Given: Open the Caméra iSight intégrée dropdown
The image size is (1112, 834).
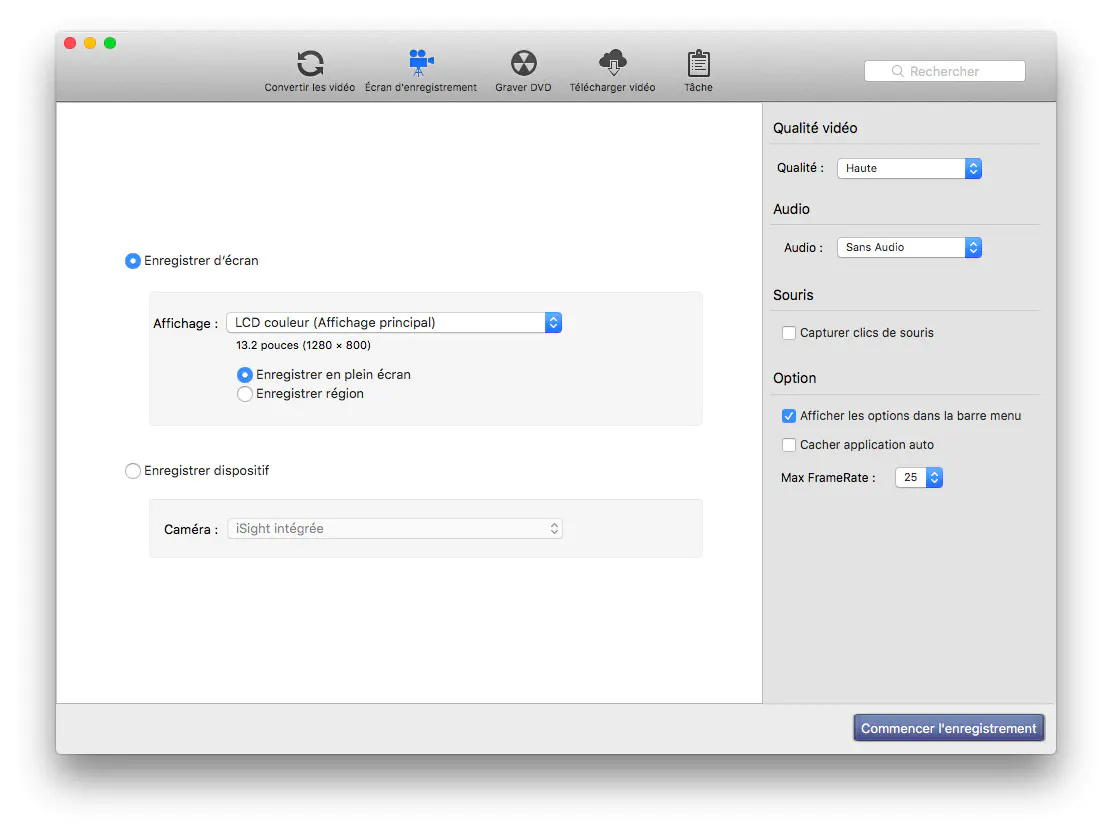Looking at the screenshot, I should coord(394,528).
